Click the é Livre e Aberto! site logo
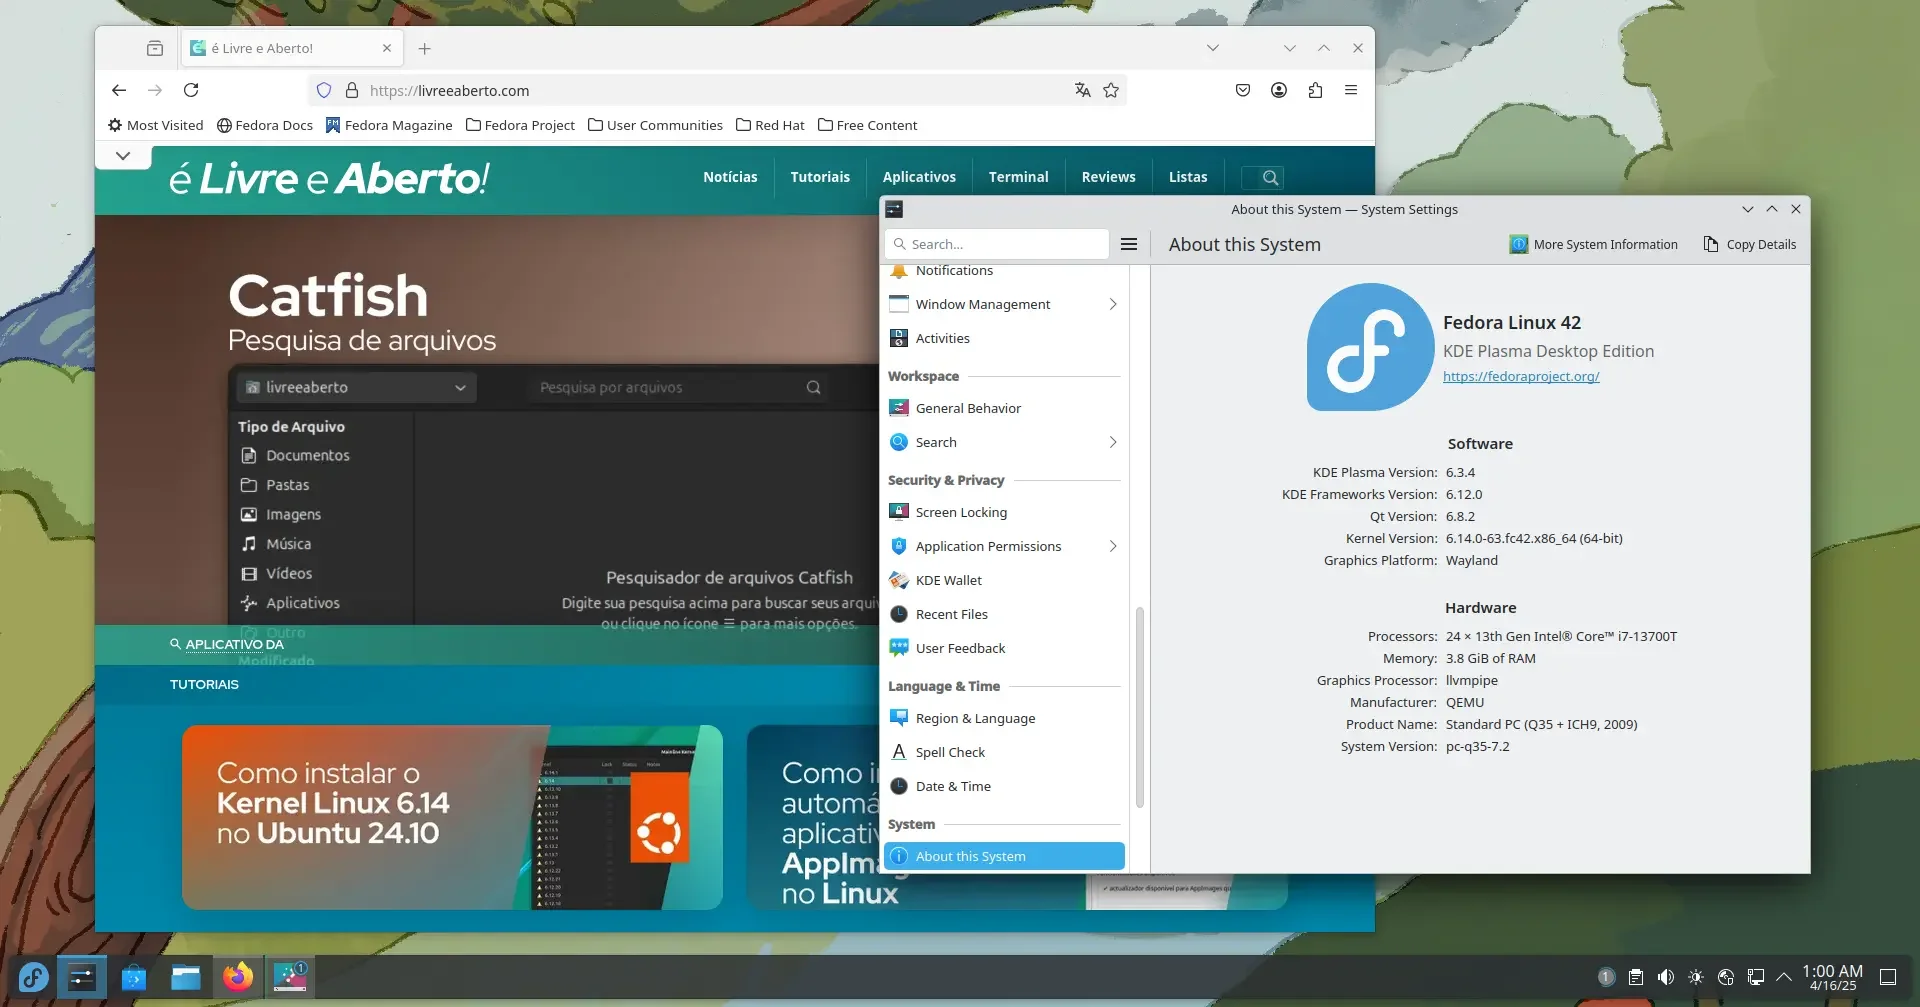Viewport: 1920px width, 1007px height. [329, 179]
